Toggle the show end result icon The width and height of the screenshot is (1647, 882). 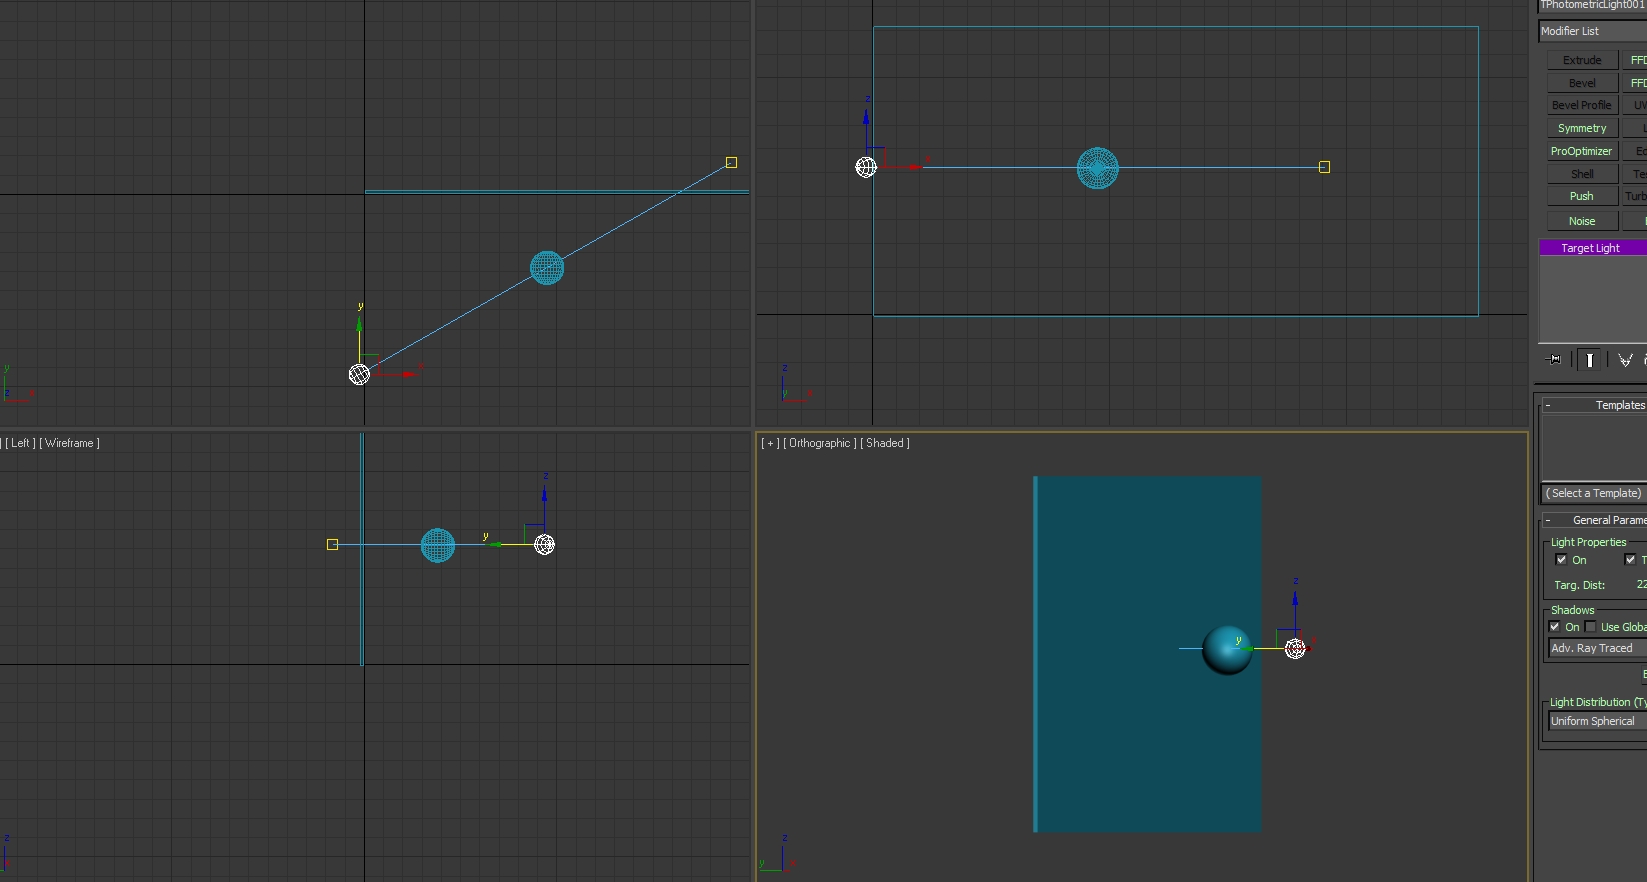pos(1589,359)
